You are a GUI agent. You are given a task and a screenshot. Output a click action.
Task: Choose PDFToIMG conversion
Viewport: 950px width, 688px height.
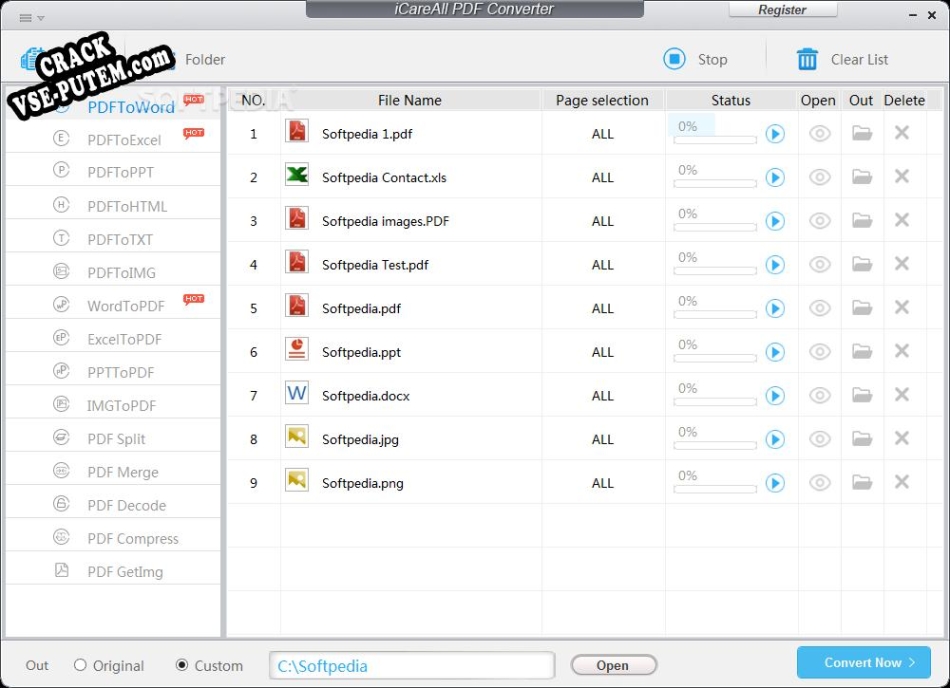click(113, 273)
